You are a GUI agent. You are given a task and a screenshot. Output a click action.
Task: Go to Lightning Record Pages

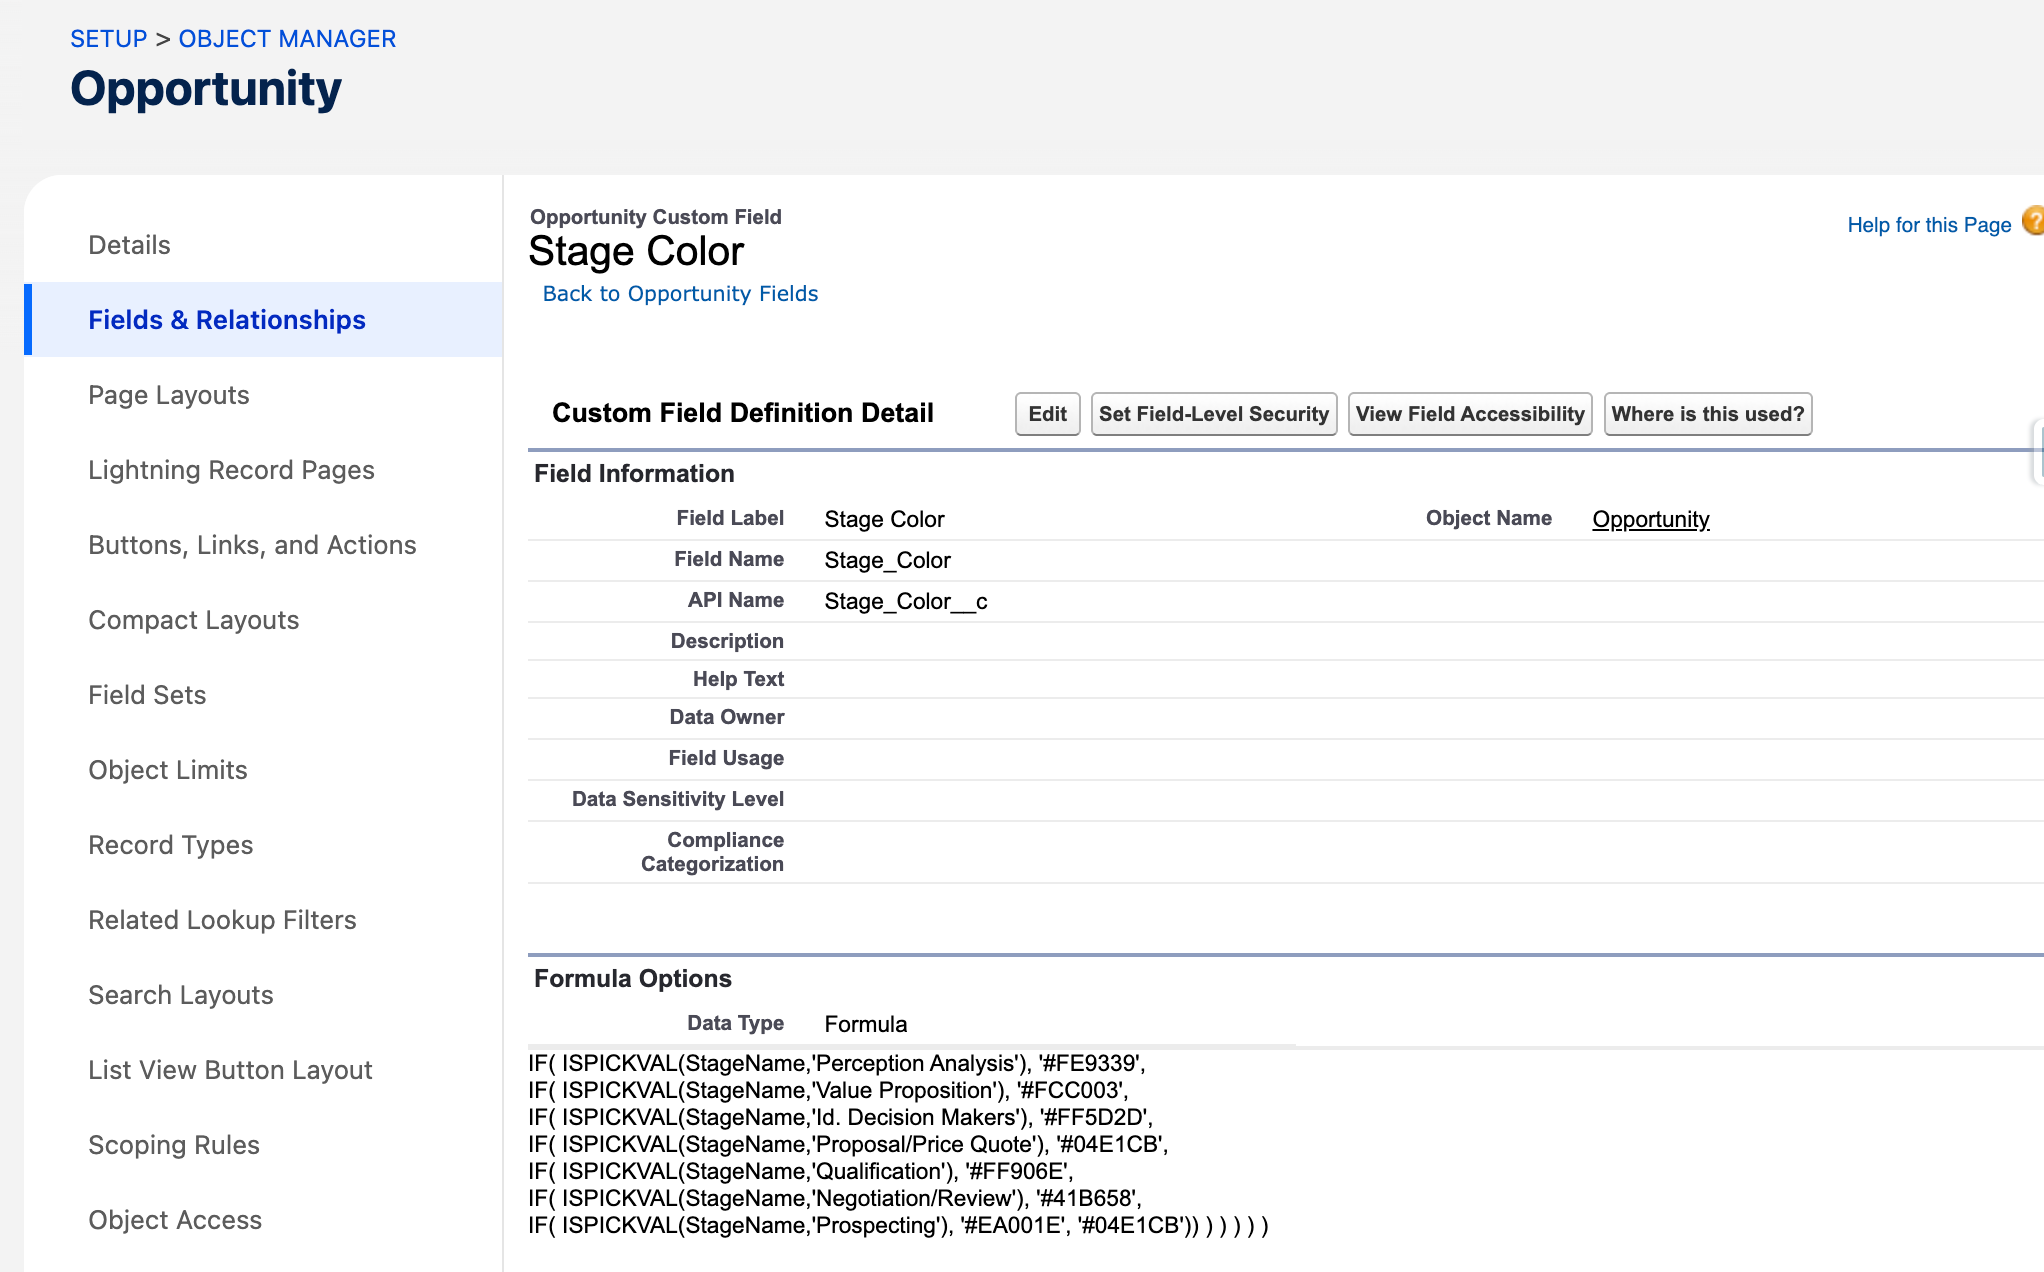coord(231,470)
